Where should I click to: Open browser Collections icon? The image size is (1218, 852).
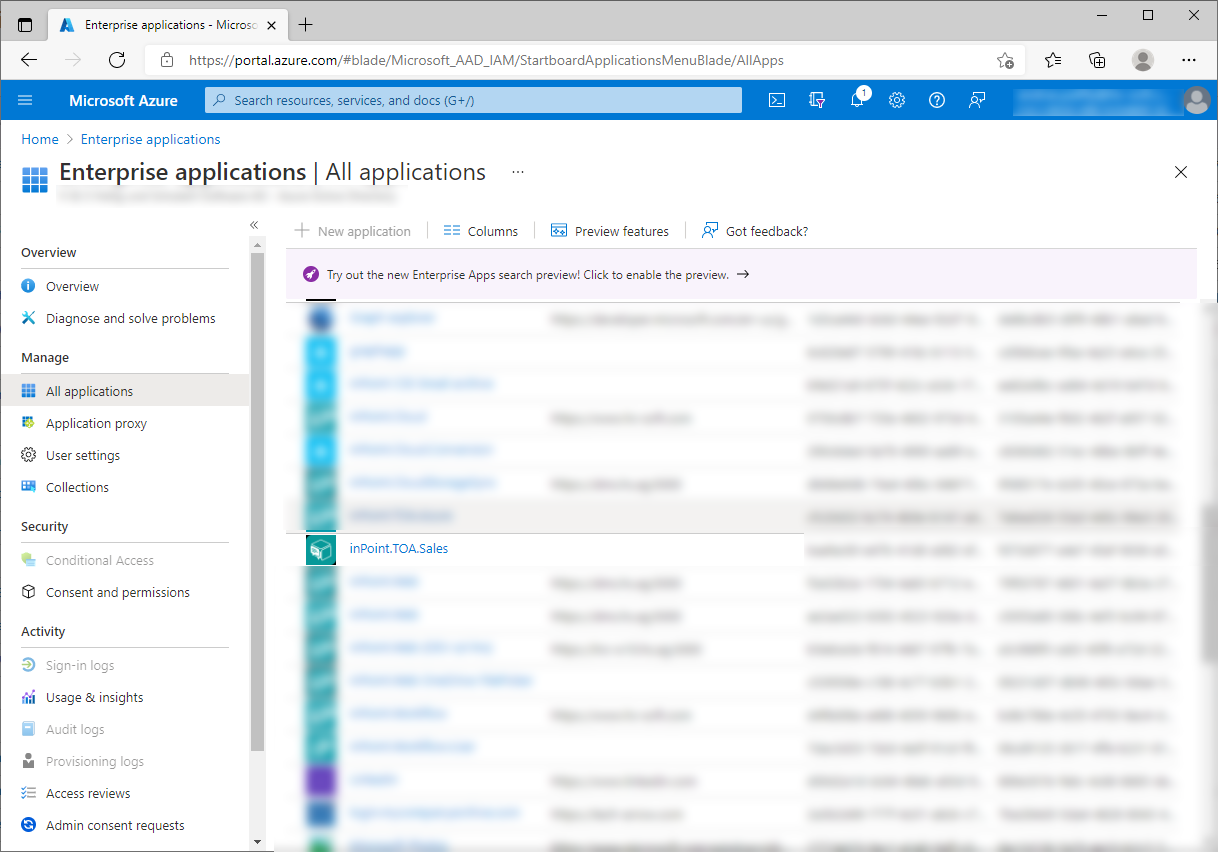pyautogui.click(x=1097, y=60)
